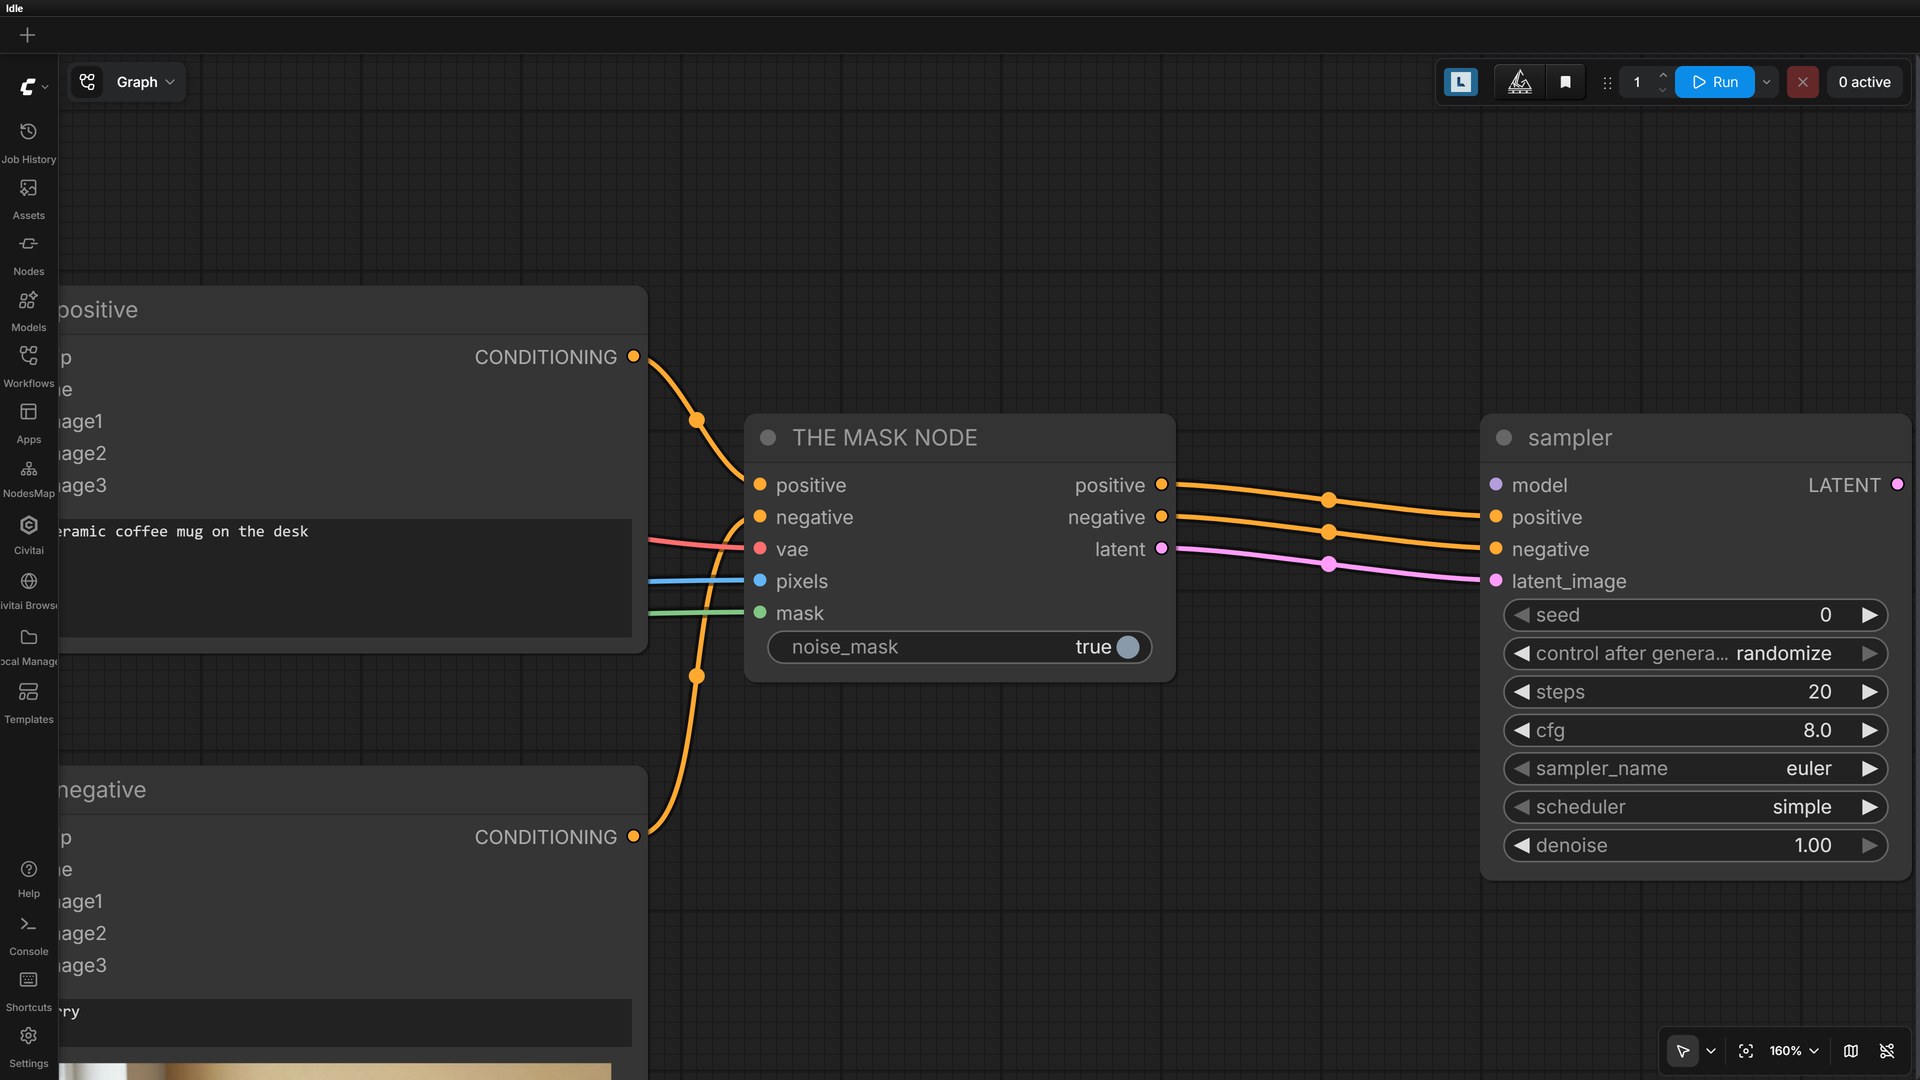Click vae input slot on THE MASK NODE
Viewport: 1920px width, 1080px height.
coord(760,549)
